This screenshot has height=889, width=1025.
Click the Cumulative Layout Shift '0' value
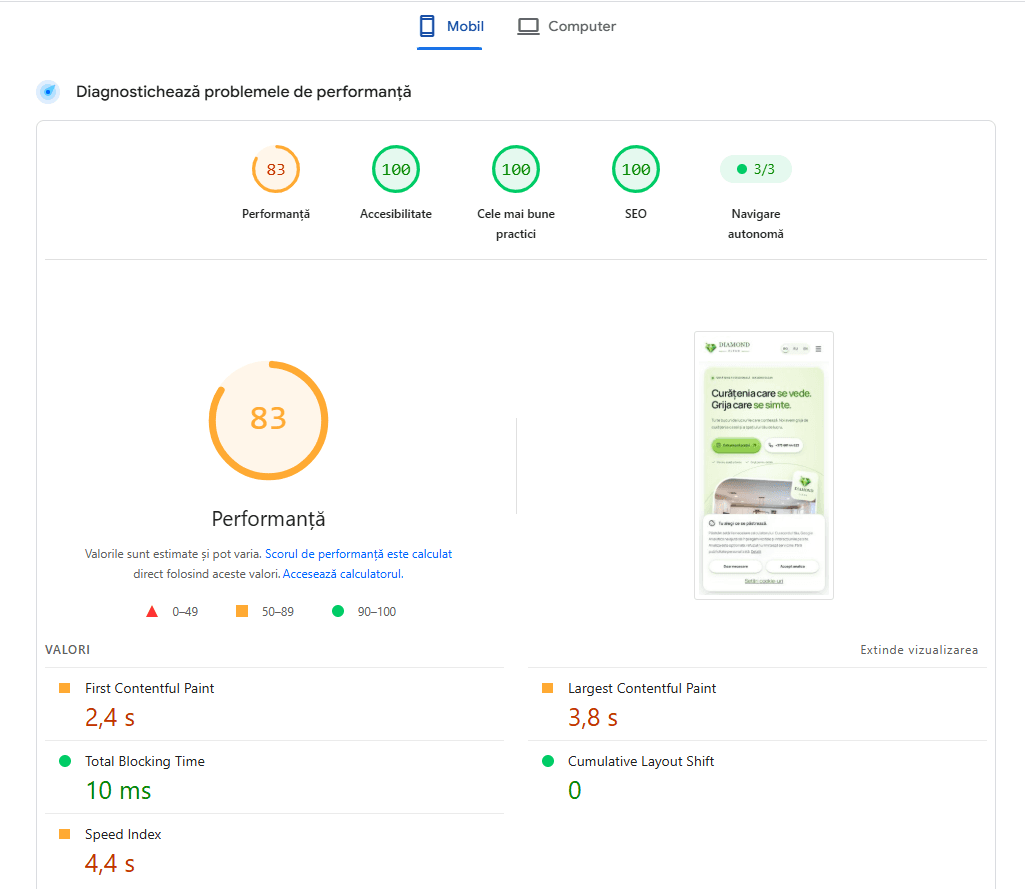pos(575,791)
